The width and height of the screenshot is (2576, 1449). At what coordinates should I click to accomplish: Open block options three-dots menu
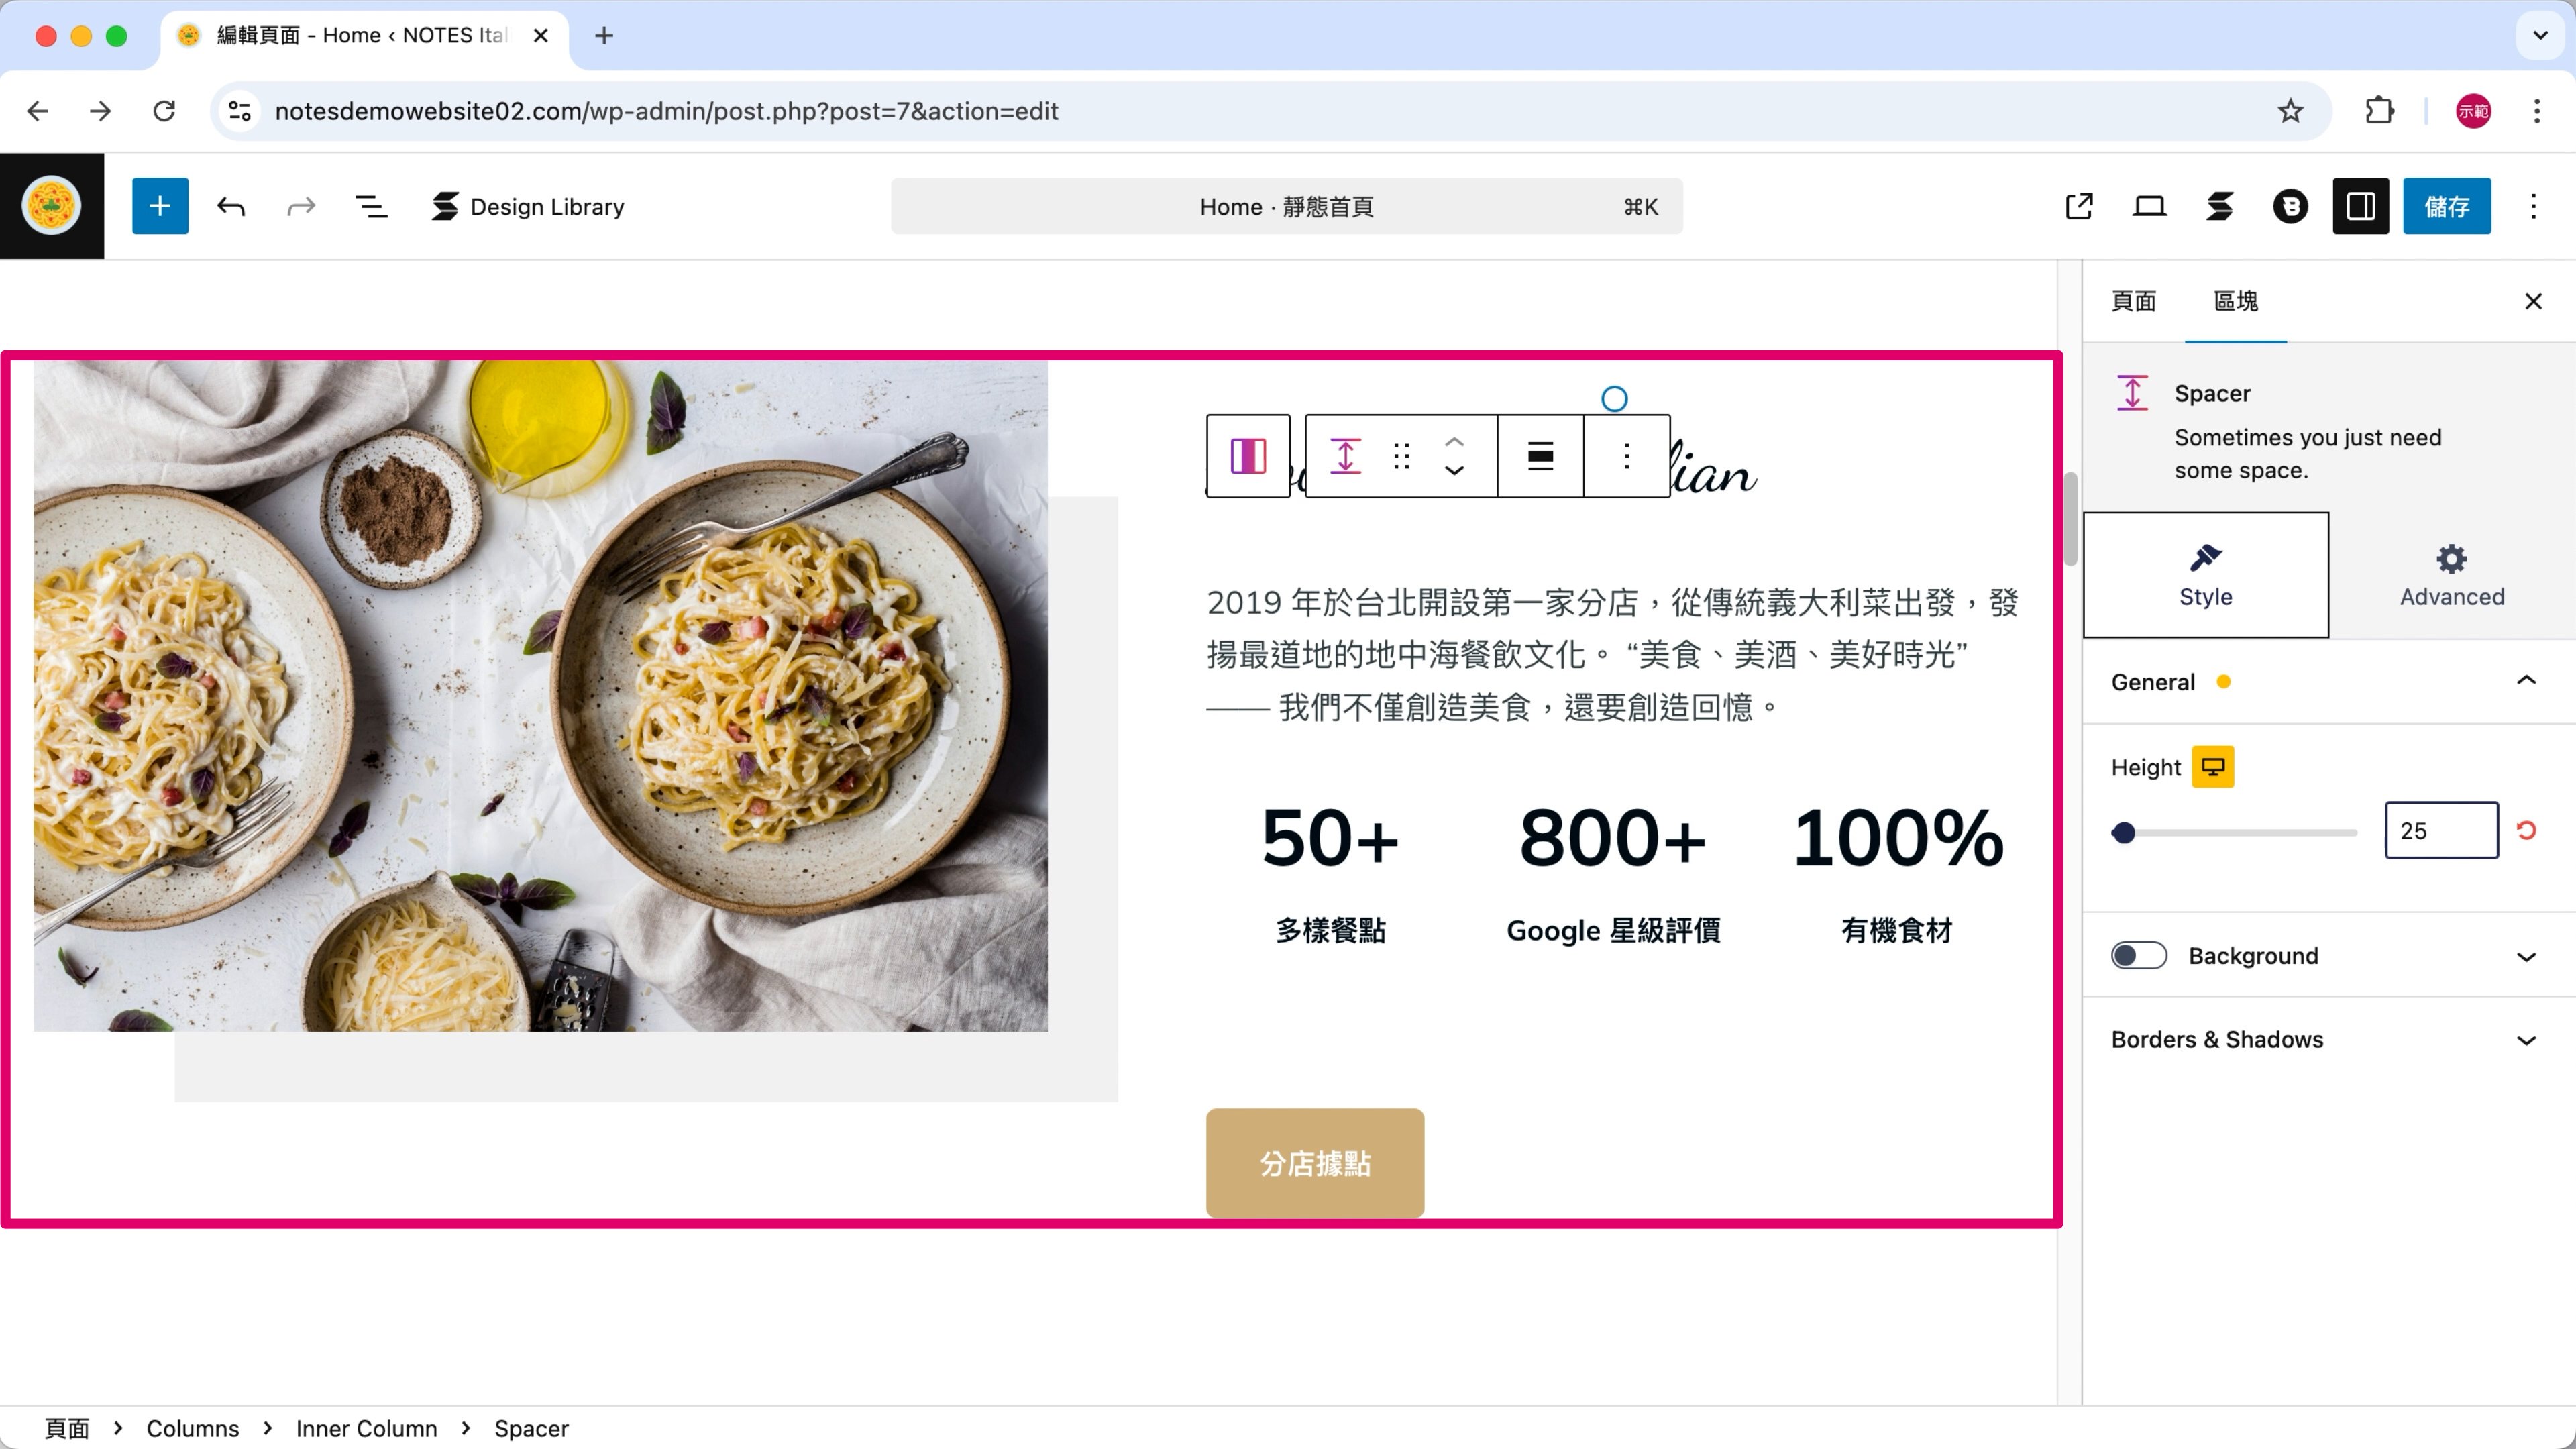1627,456
